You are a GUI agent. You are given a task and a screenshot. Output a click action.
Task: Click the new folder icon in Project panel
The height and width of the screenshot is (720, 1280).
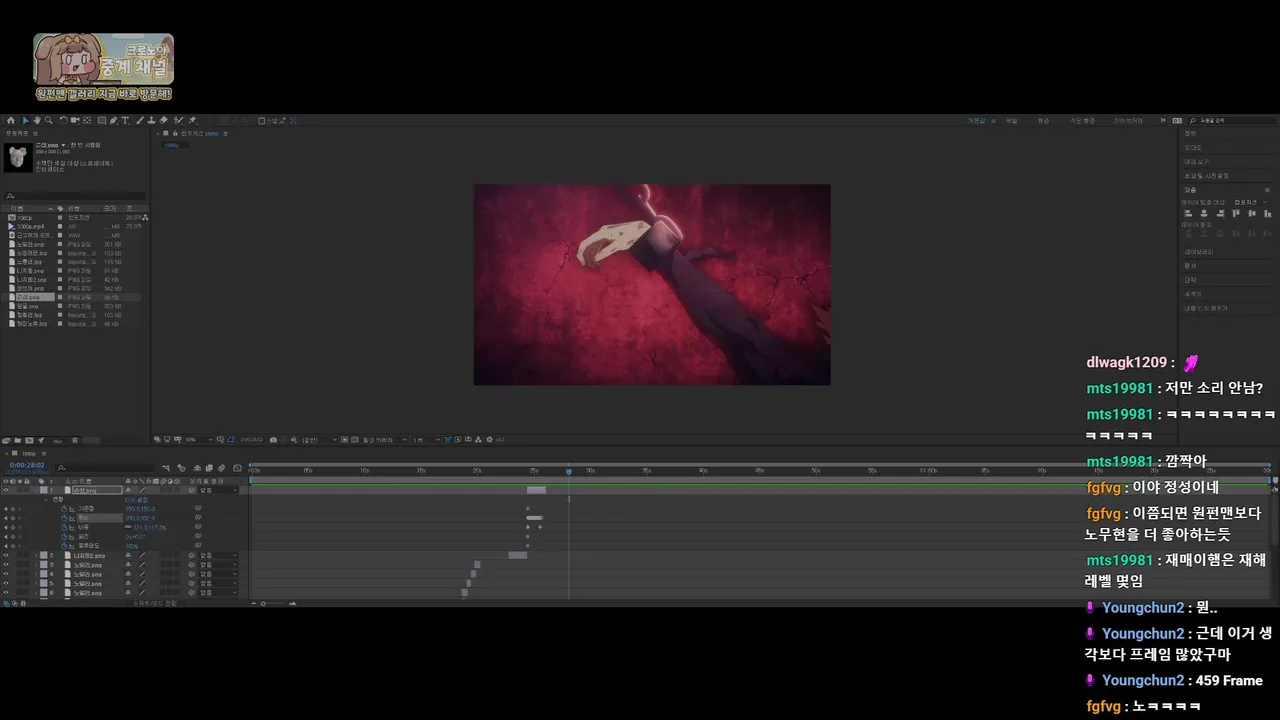click(18, 440)
